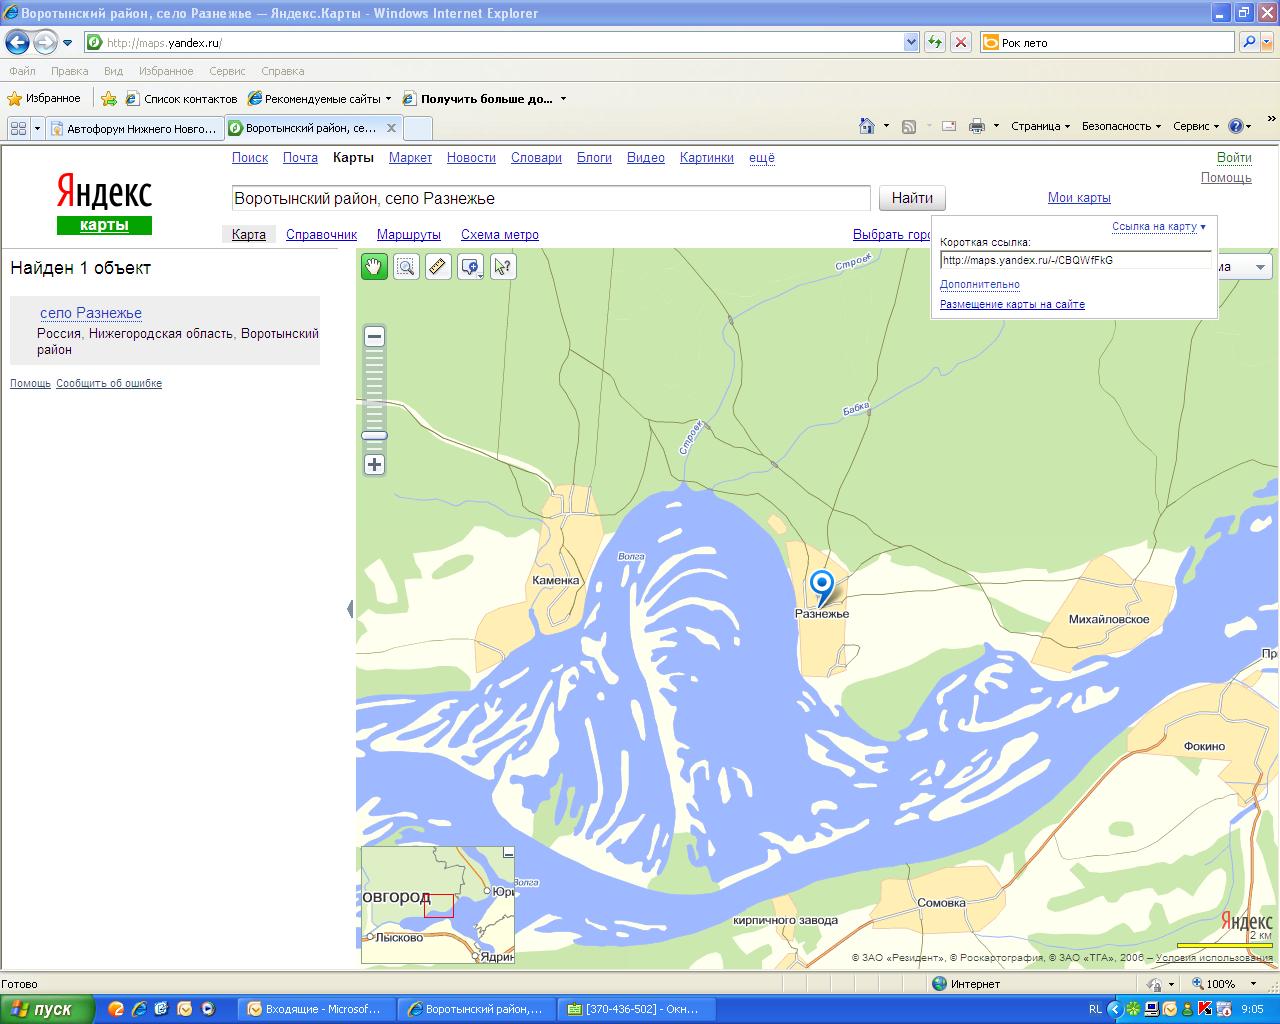Open the Страница toolbar menu
This screenshot has height=1024, width=1280.
pos(1040,126)
